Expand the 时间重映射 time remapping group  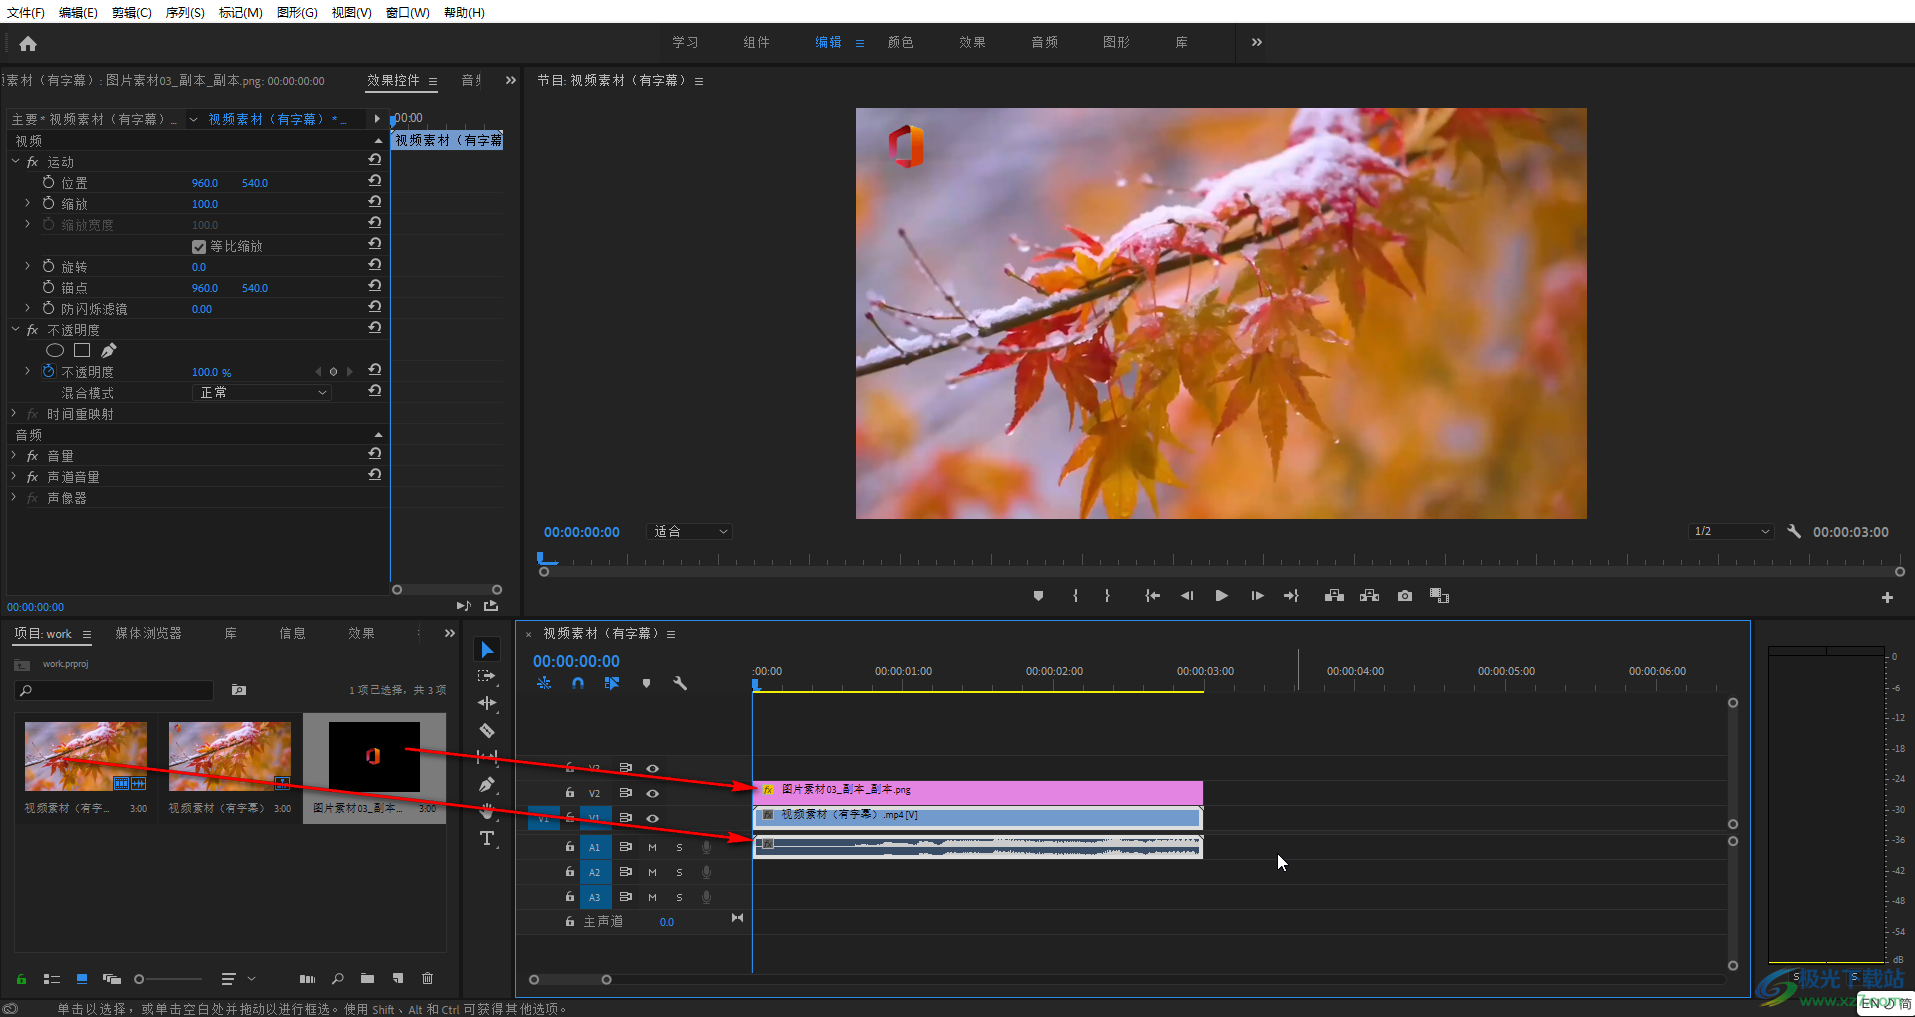[14, 413]
